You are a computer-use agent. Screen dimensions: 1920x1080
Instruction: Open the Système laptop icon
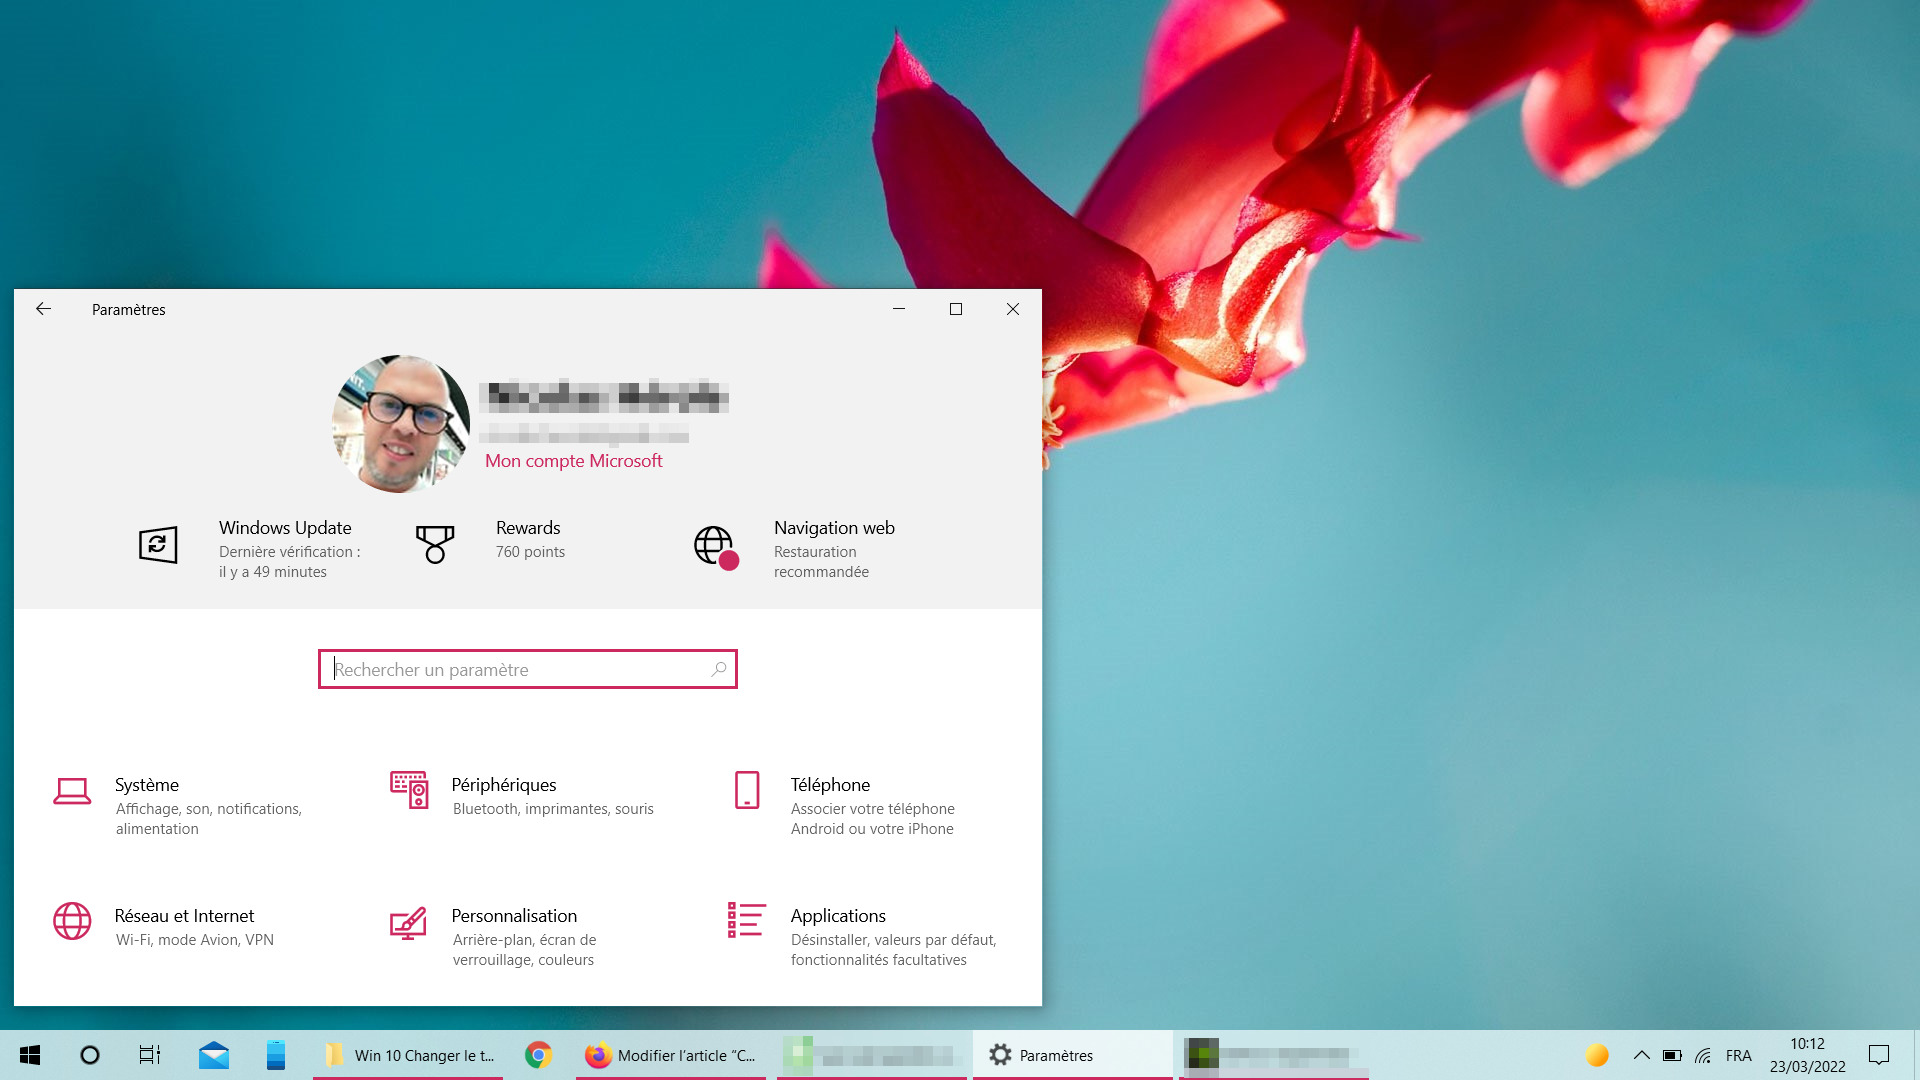pos(72,792)
